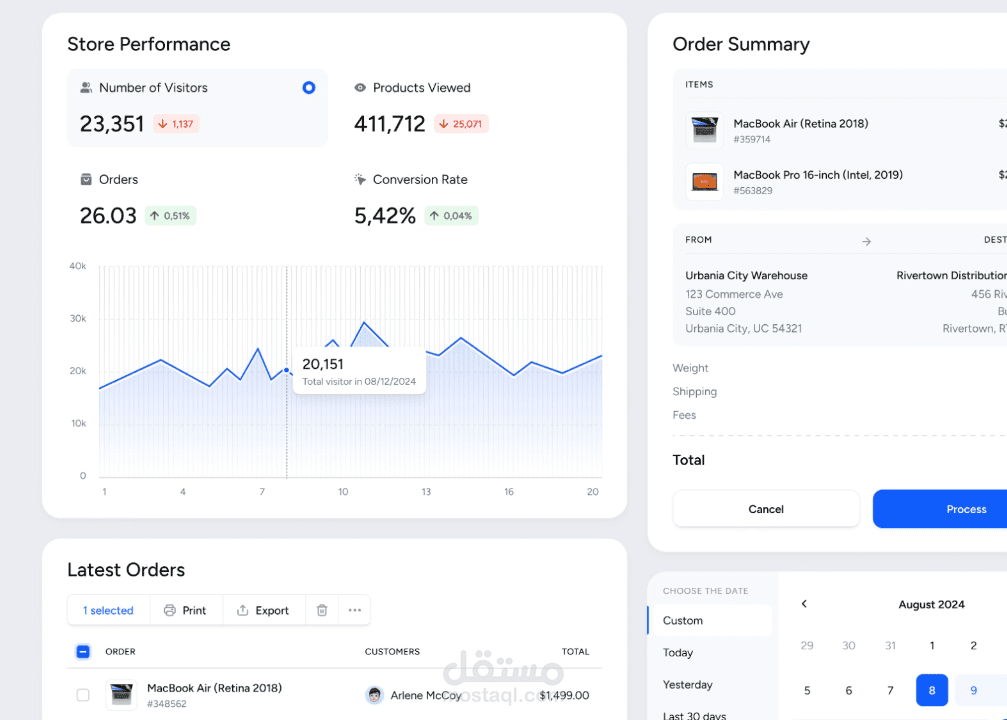Select Today in the date menu
The height and width of the screenshot is (720, 1007).
click(x=677, y=652)
